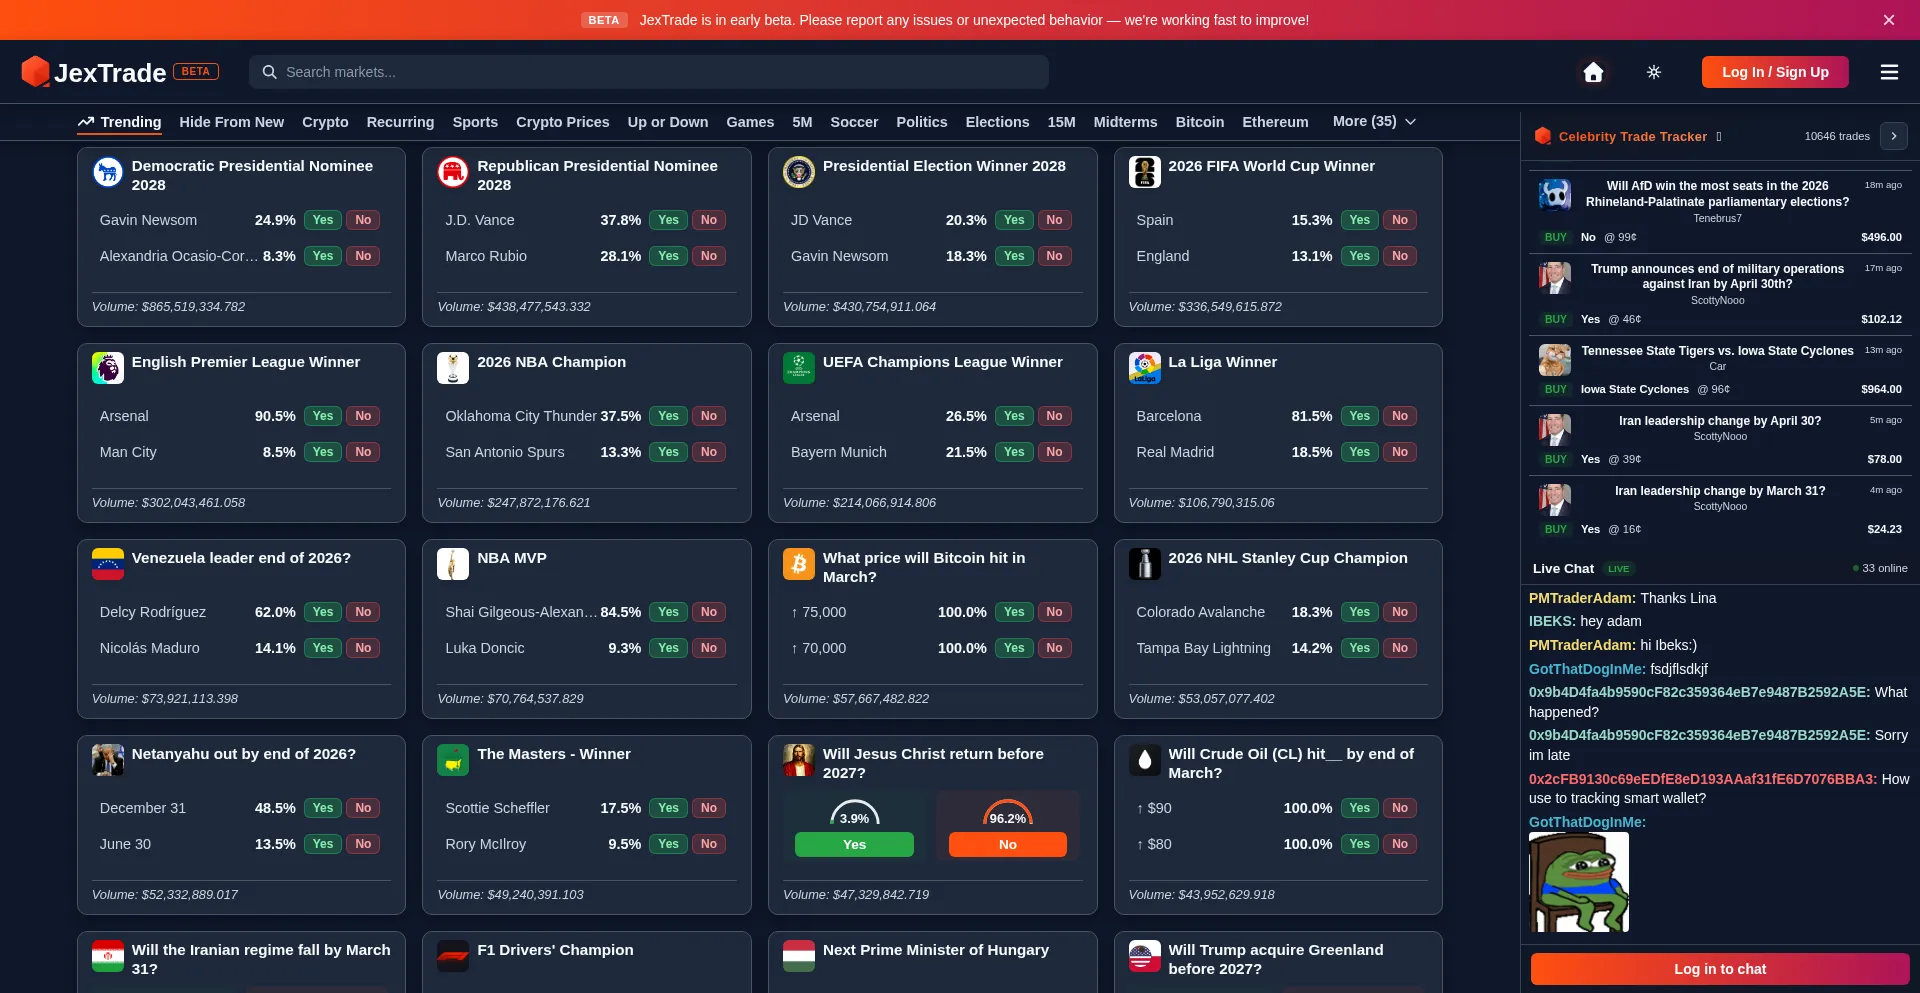Screen dimensions: 1920x993
Task: Click the Celebrity Trade Tracker logo icon
Action: (x=1543, y=136)
